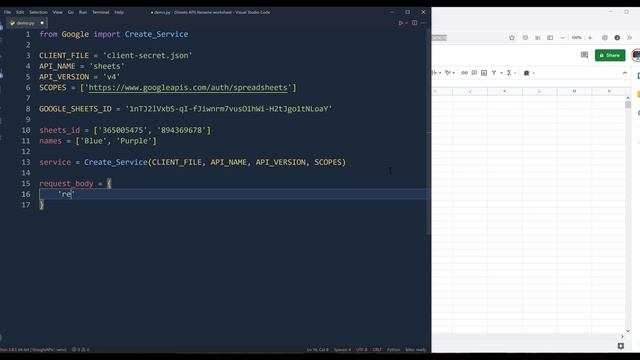Click the closing brace on line 17
The image size is (640, 360).
tap(42, 205)
